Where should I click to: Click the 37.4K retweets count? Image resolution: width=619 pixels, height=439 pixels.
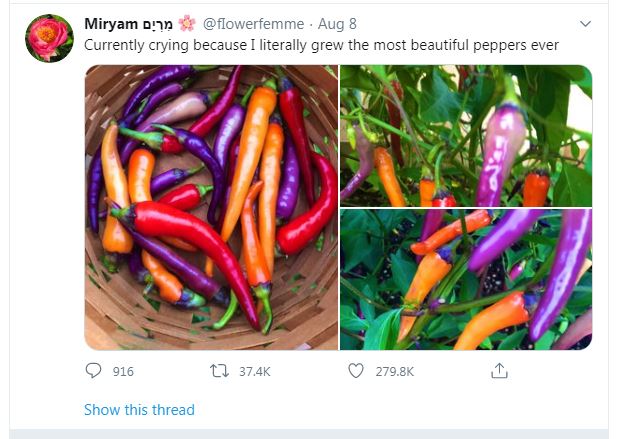pyautogui.click(x=254, y=371)
